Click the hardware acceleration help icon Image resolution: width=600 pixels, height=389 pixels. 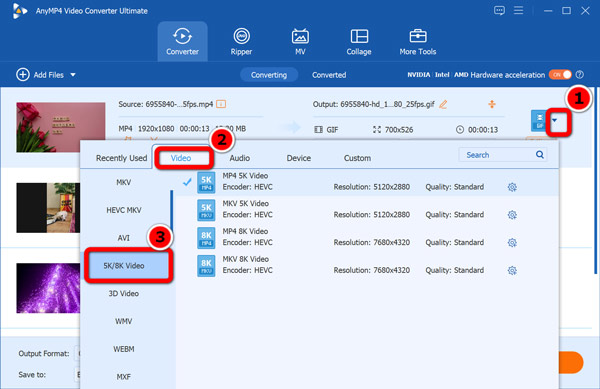[x=580, y=75]
